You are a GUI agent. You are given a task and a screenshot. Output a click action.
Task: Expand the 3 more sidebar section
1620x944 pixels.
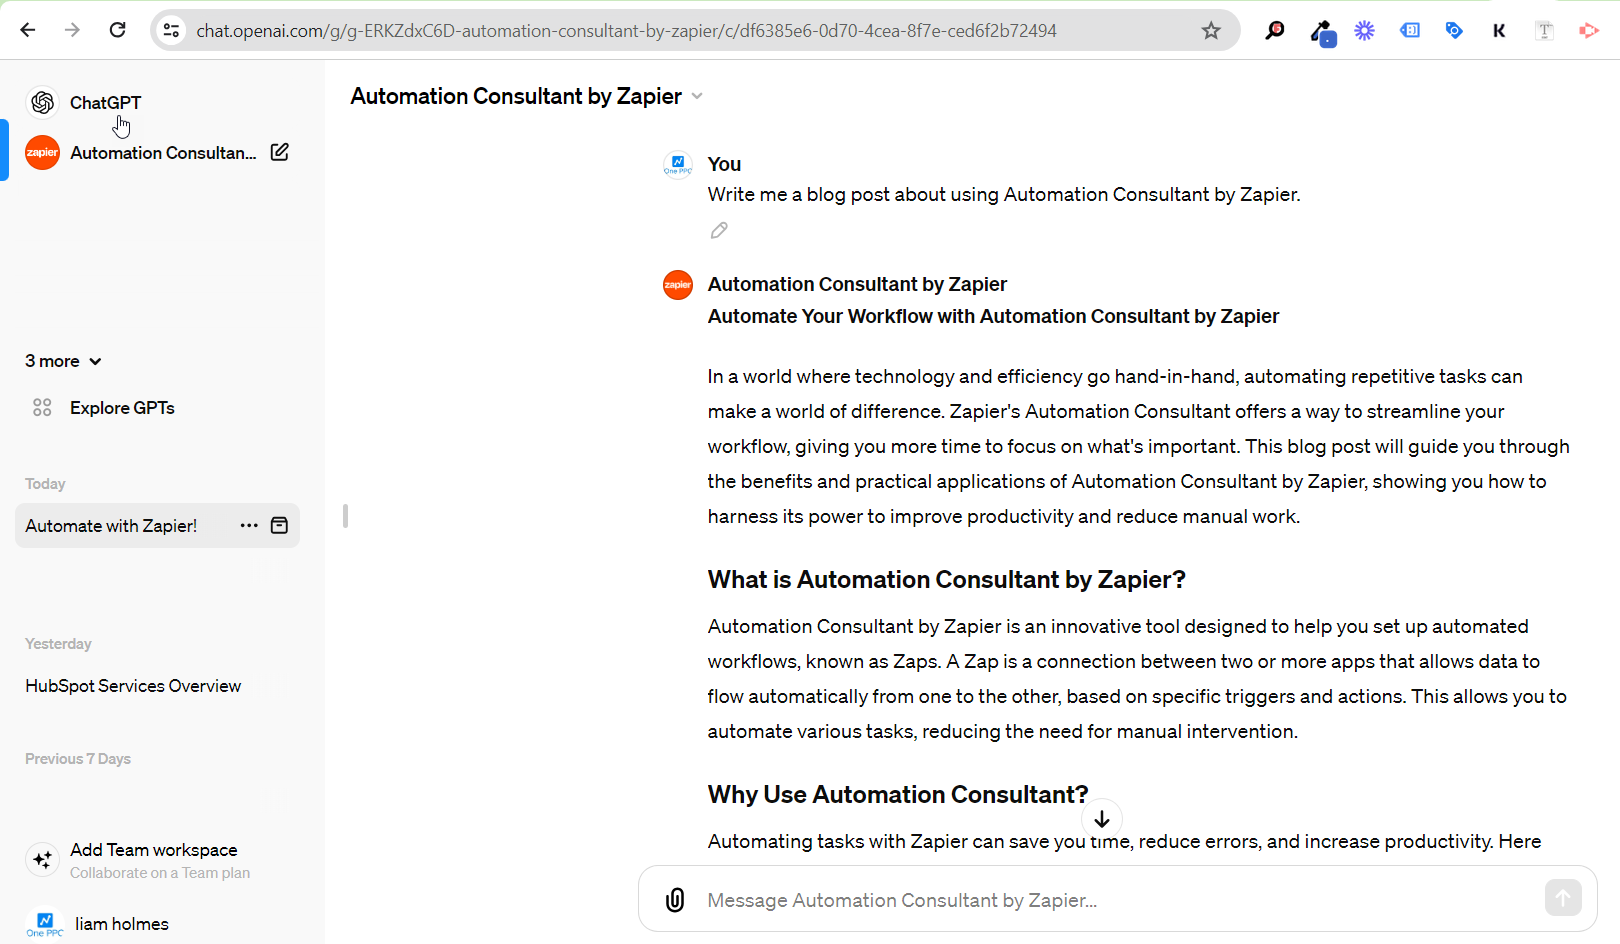click(63, 361)
